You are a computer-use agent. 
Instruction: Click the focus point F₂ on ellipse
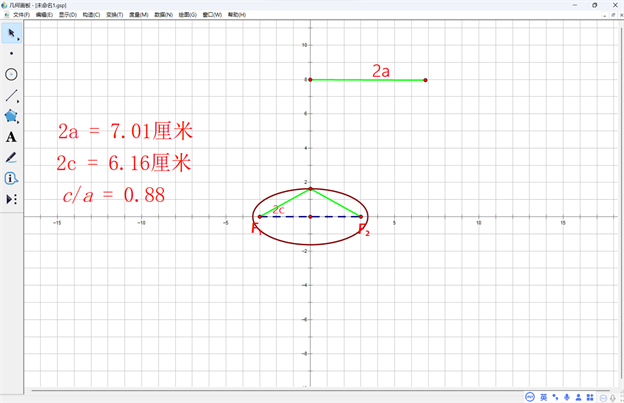(361, 216)
